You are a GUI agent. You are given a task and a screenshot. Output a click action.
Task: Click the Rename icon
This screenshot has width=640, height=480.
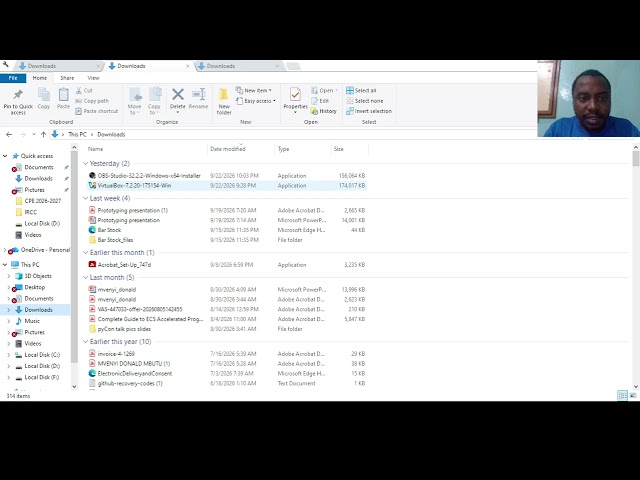(198, 94)
